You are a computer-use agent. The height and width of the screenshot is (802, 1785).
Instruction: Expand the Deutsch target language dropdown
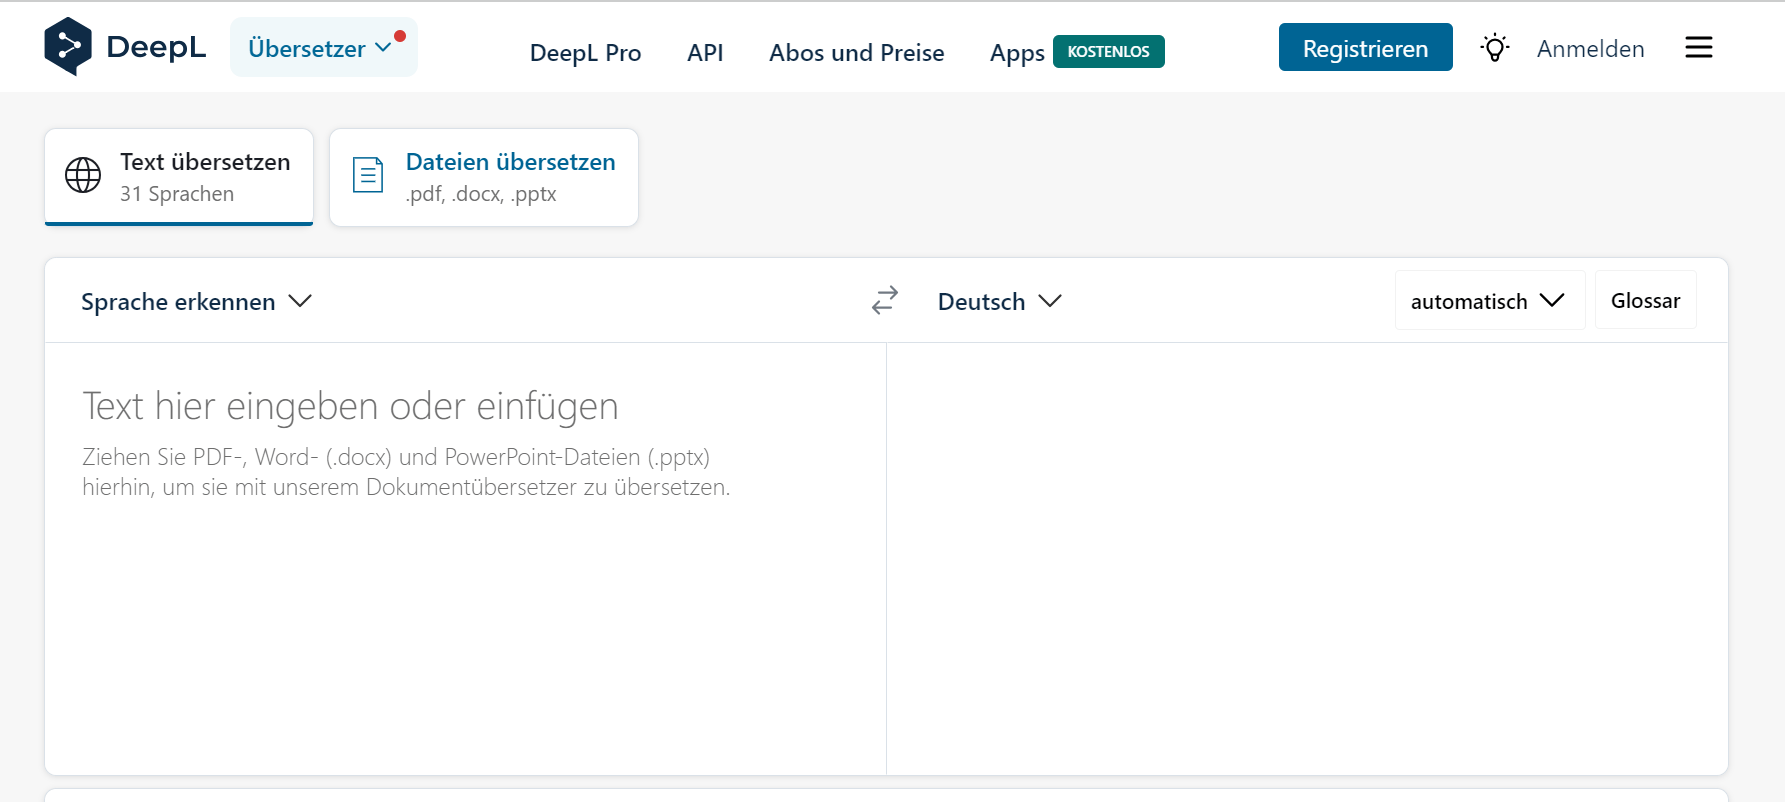coord(999,301)
